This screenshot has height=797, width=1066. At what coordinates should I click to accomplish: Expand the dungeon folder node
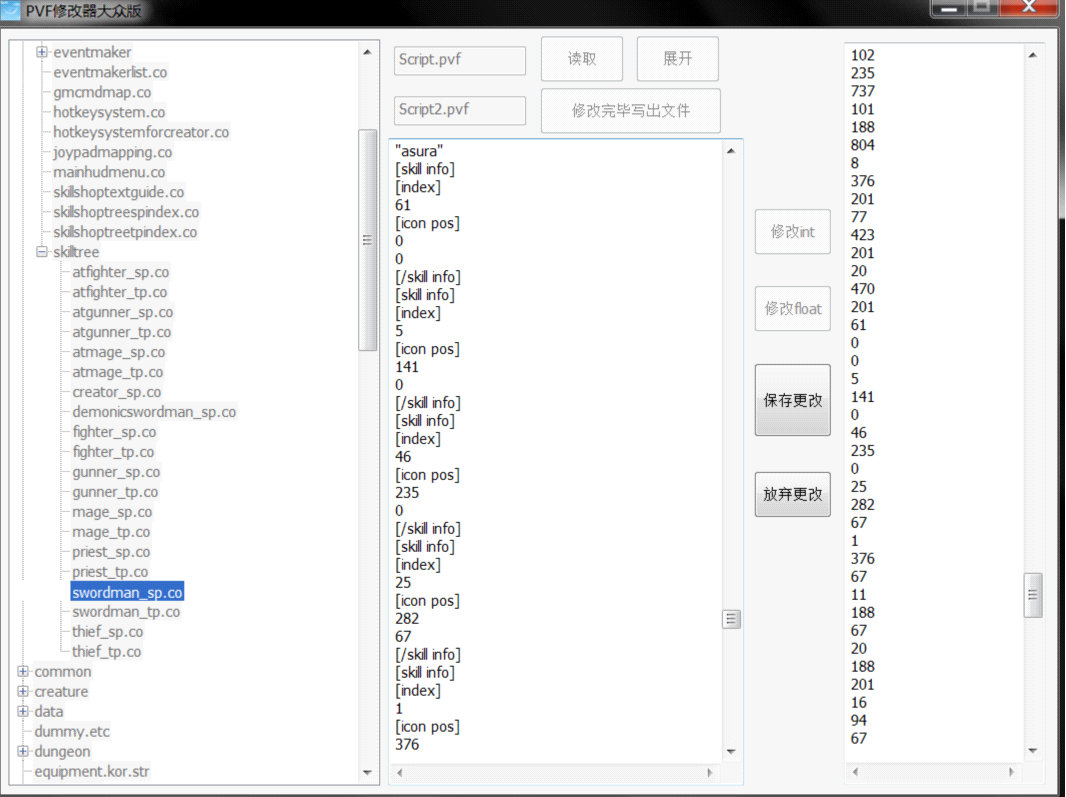point(23,752)
